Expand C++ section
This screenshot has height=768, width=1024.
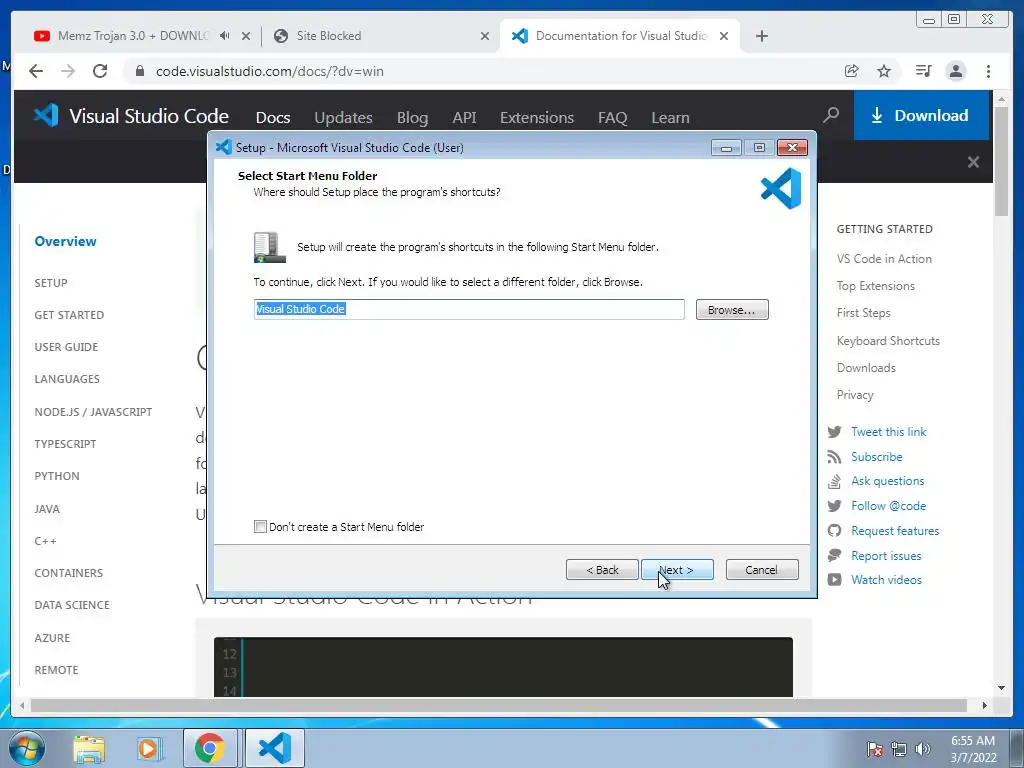[x=45, y=541]
